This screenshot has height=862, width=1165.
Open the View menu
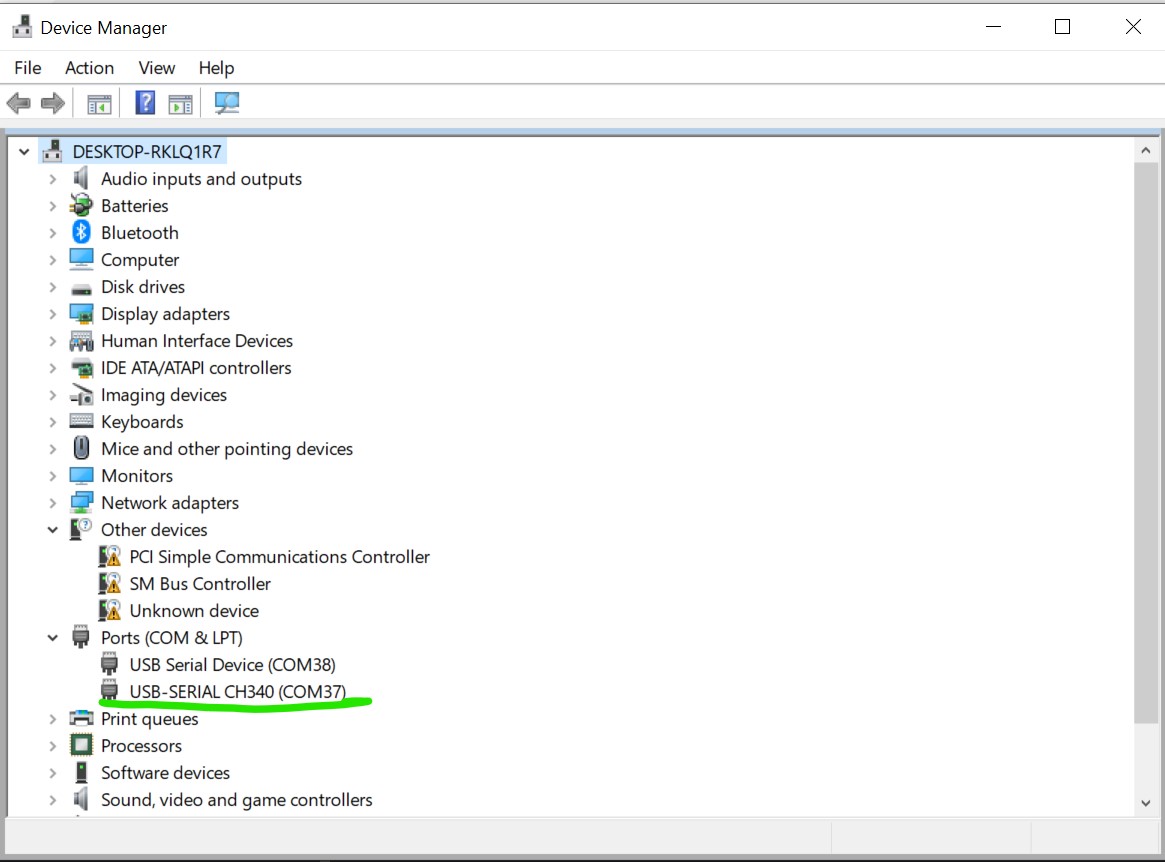click(x=157, y=68)
